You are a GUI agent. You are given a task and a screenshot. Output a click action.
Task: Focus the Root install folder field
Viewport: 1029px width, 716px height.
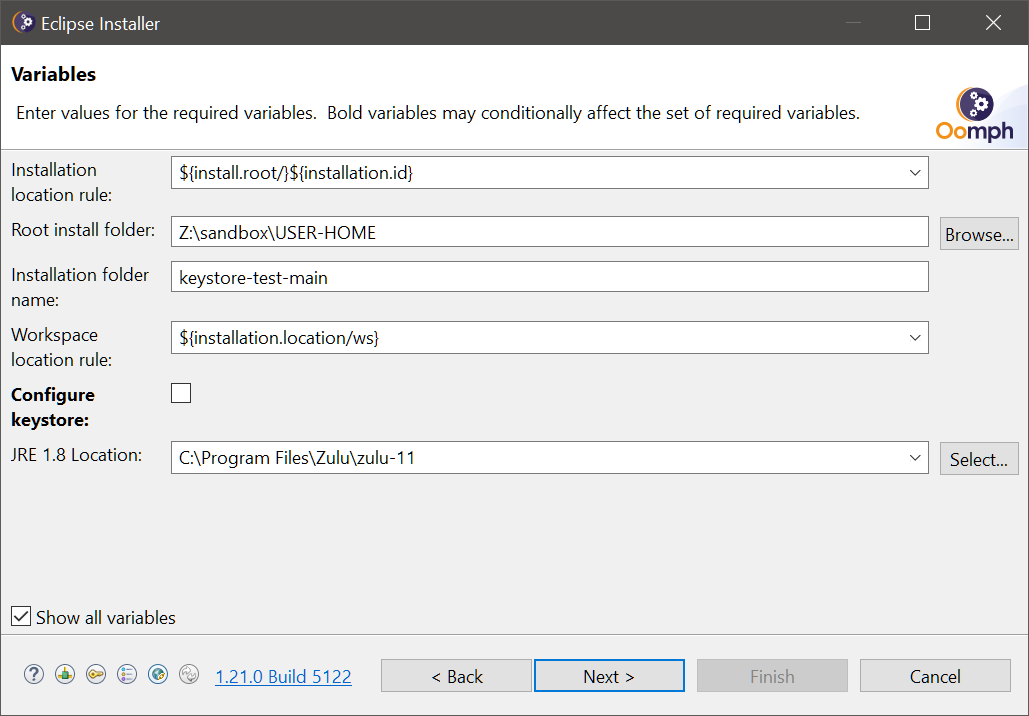(550, 232)
